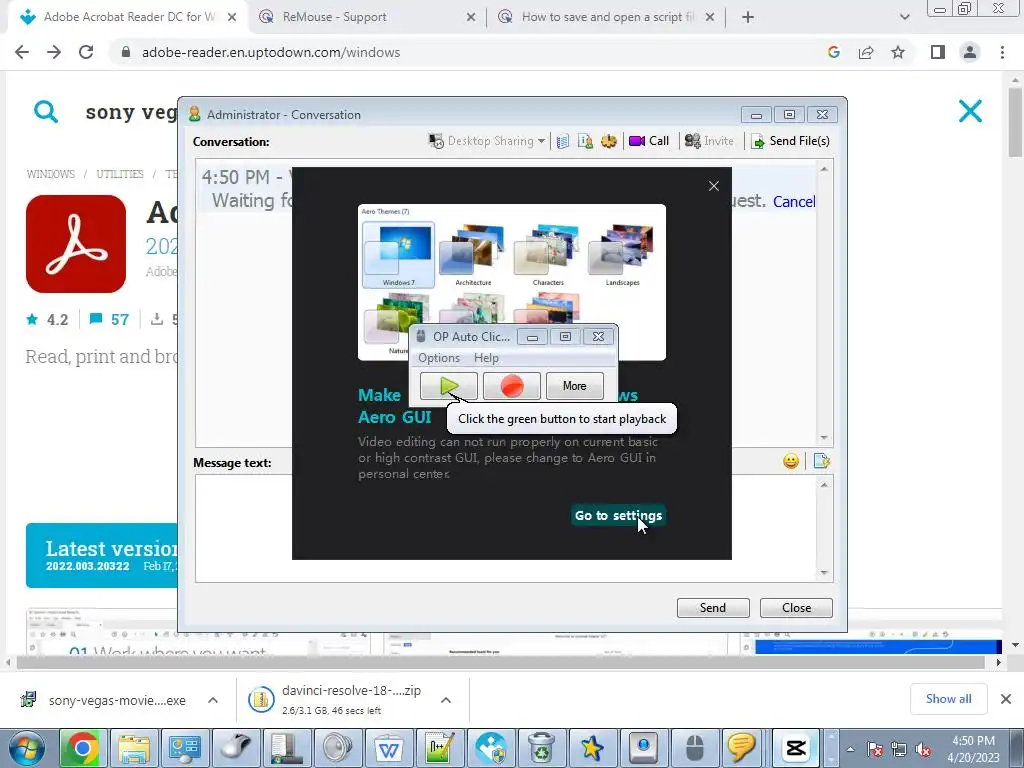
Task: Bookmark this page with the star icon
Action: point(898,52)
